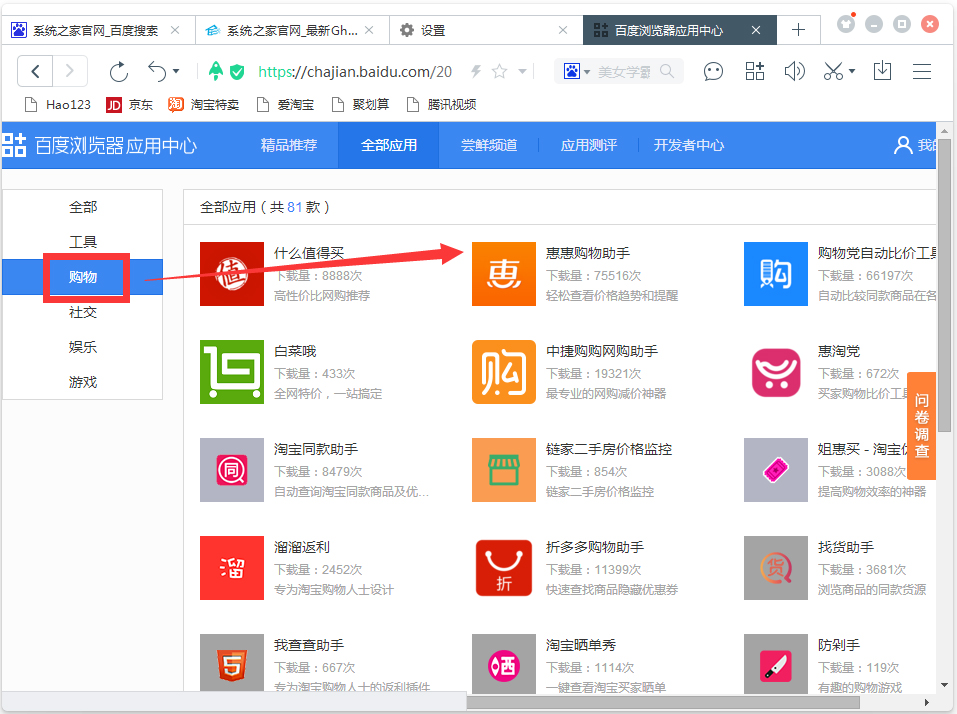The image size is (957, 714).
Task: Select the 购物 category in sidebar
Action: coord(83,277)
